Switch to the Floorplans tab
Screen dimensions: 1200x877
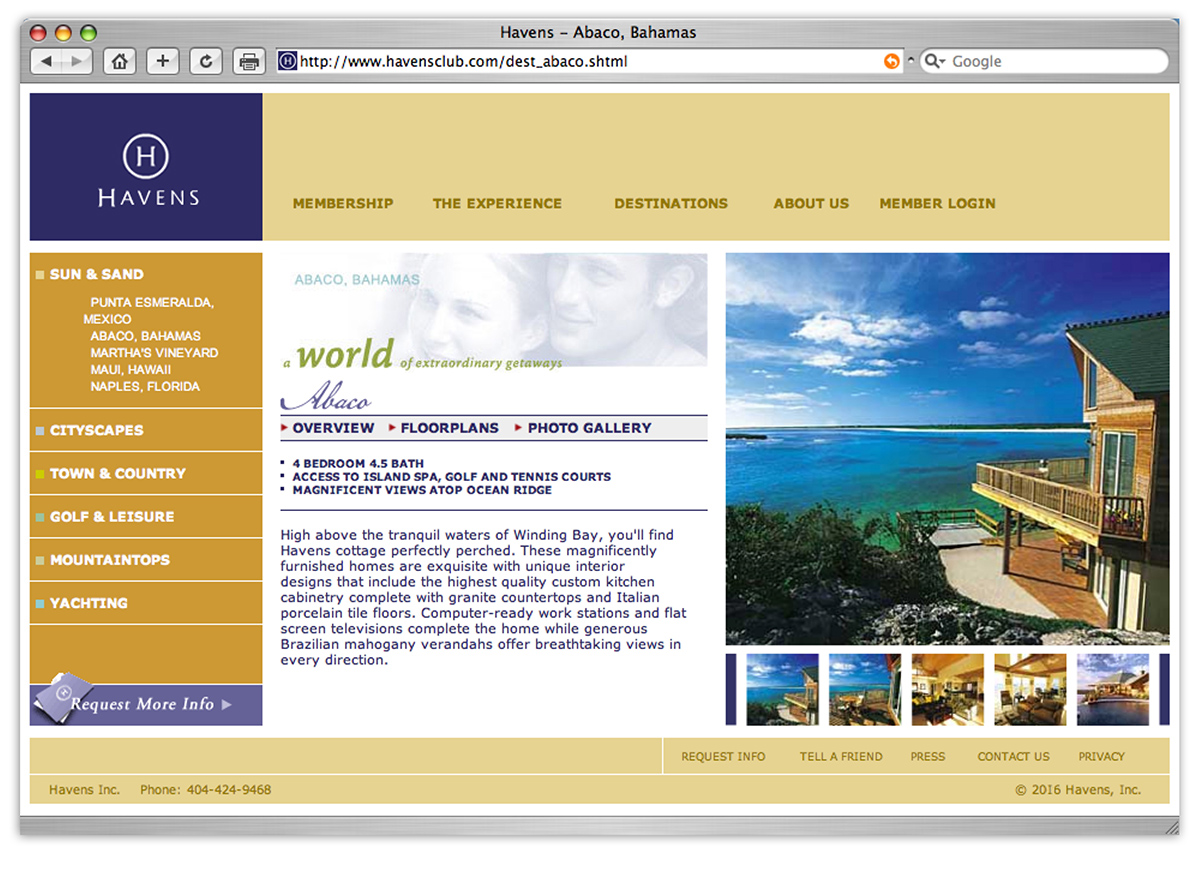449,428
